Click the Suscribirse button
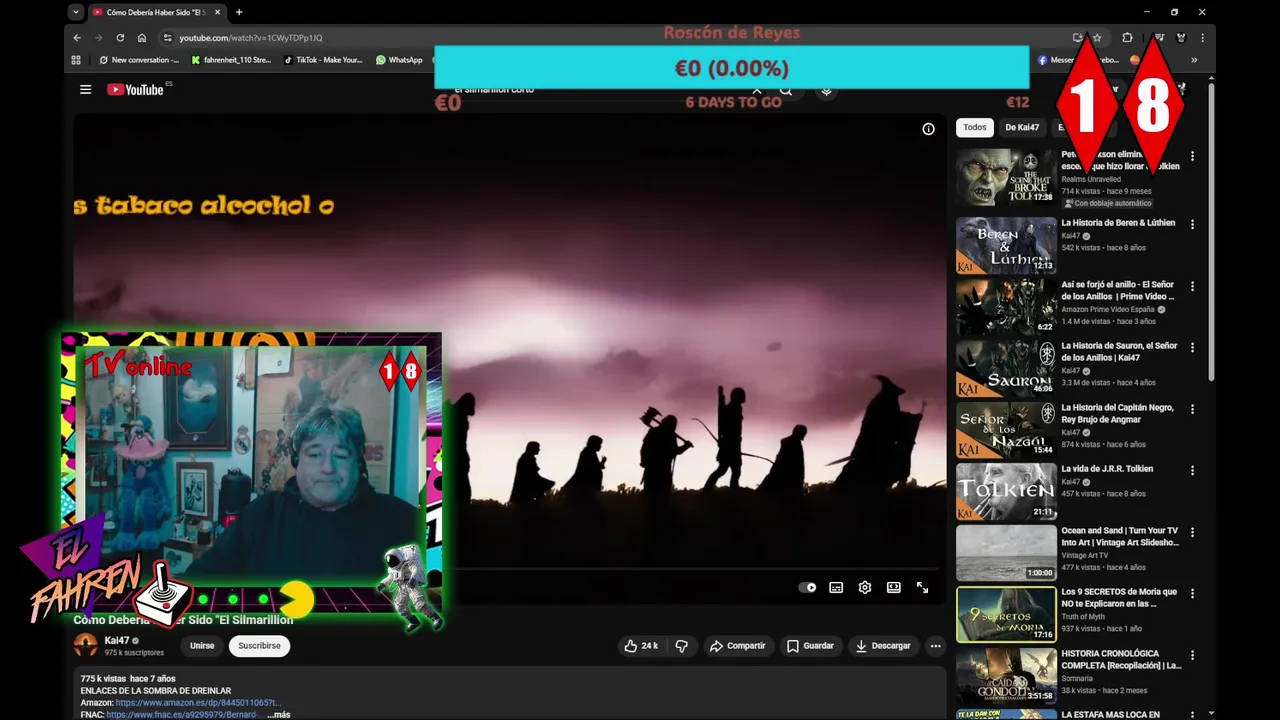This screenshot has width=1280, height=720. [259, 646]
